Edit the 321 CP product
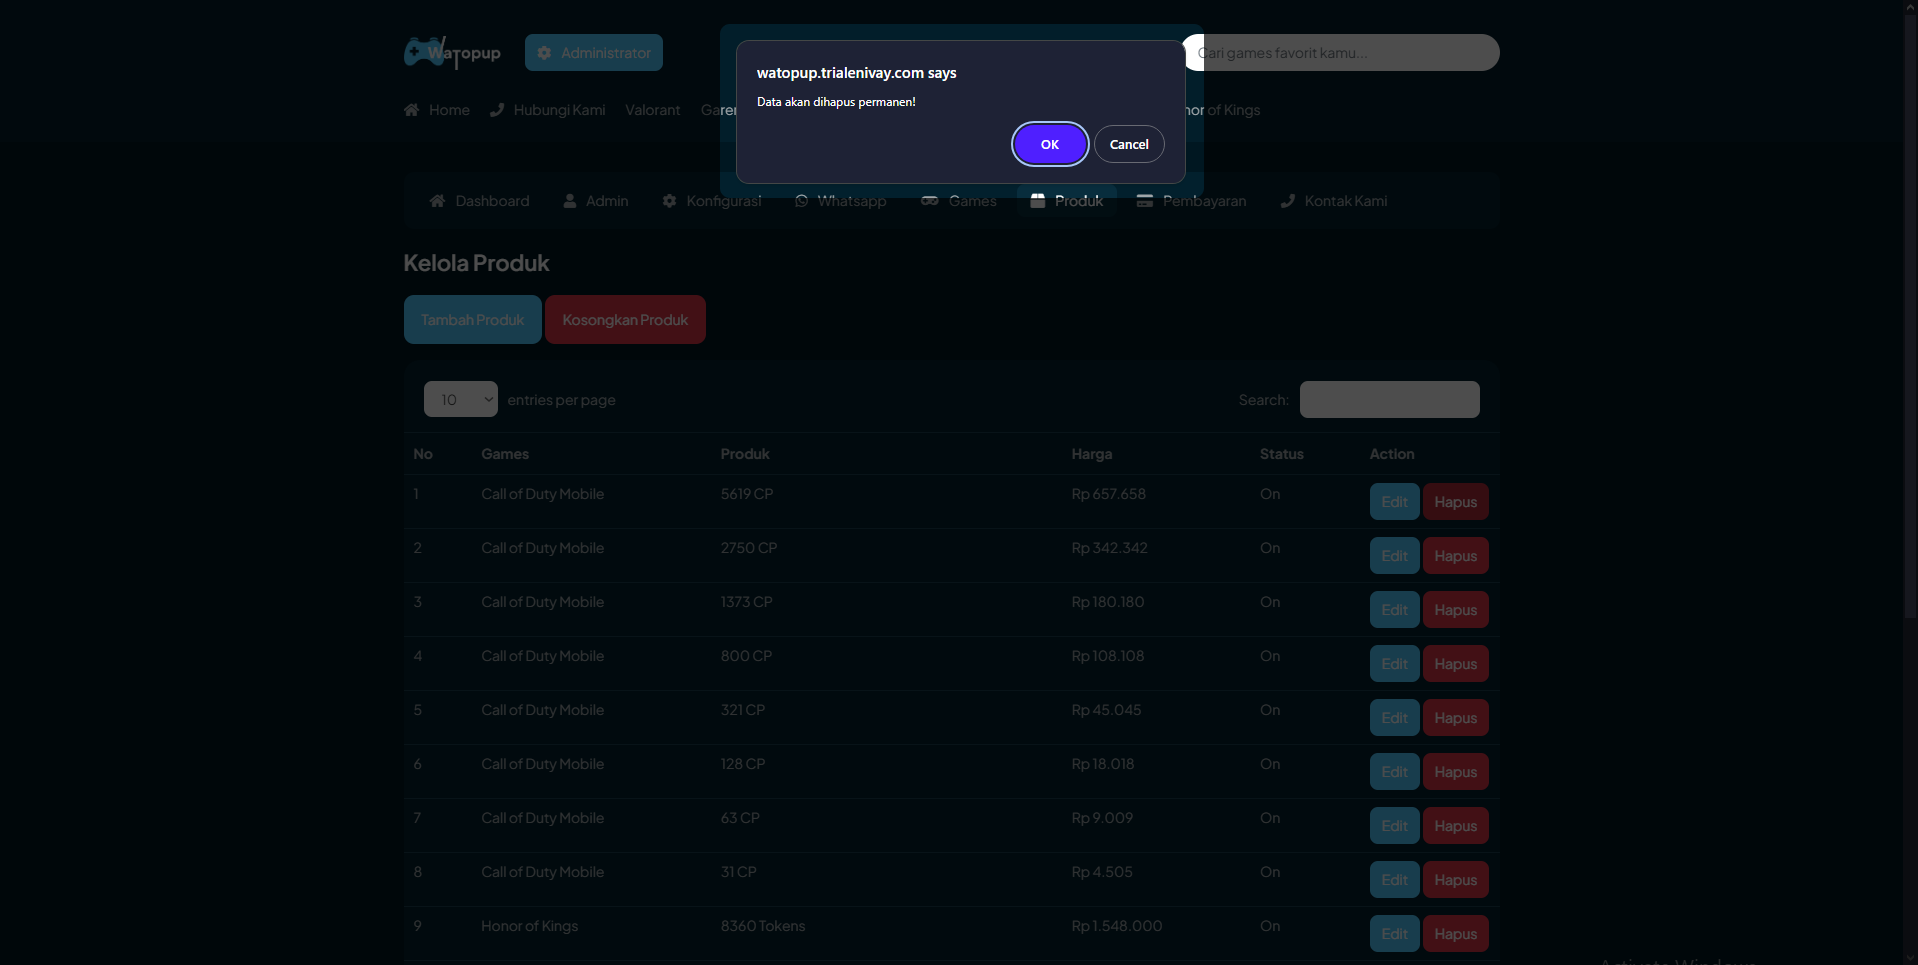Screen dimensions: 1918x965 coord(1394,718)
